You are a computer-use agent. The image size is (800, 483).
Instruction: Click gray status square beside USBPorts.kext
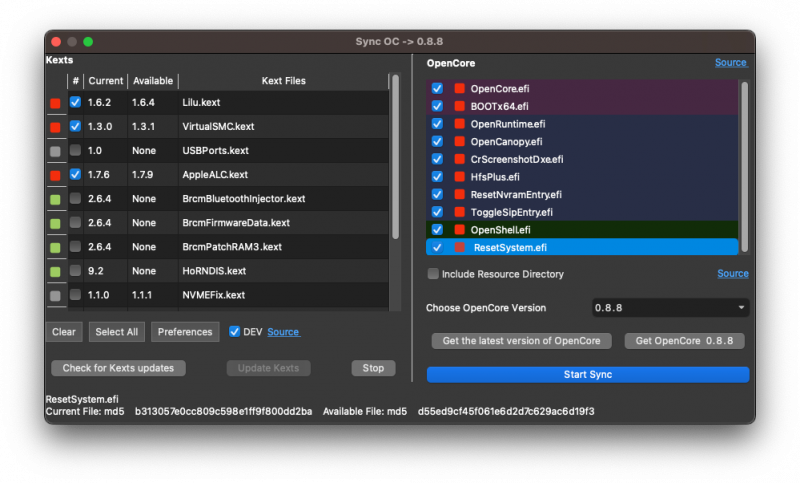55,151
